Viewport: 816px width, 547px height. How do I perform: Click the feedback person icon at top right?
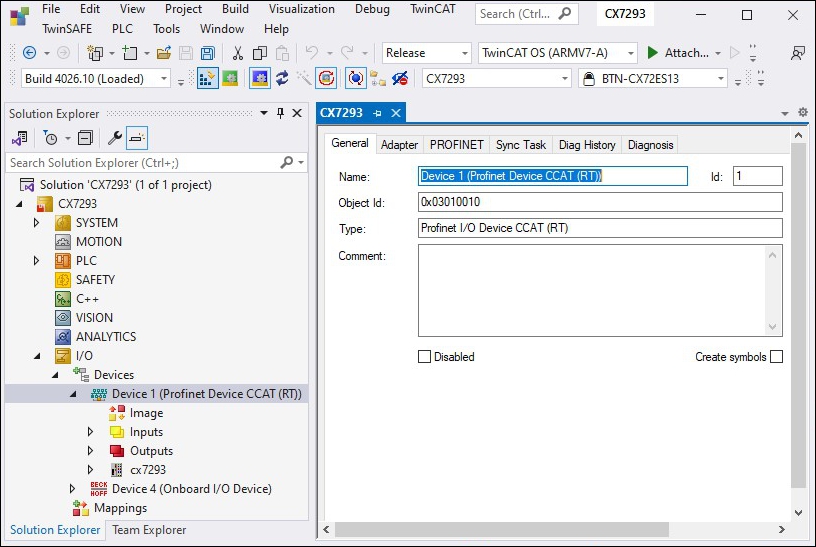tap(797, 53)
